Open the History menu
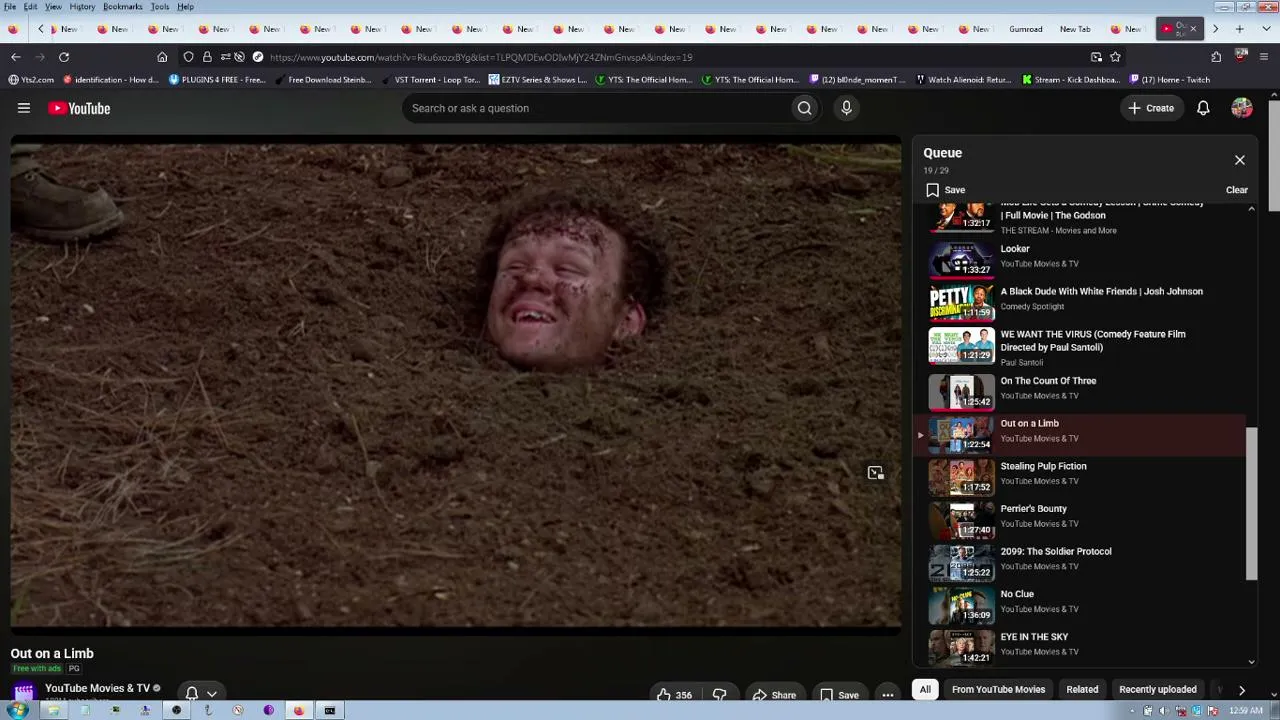Image resolution: width=1280 pixels, height=720 pixels. coord(82,7)
